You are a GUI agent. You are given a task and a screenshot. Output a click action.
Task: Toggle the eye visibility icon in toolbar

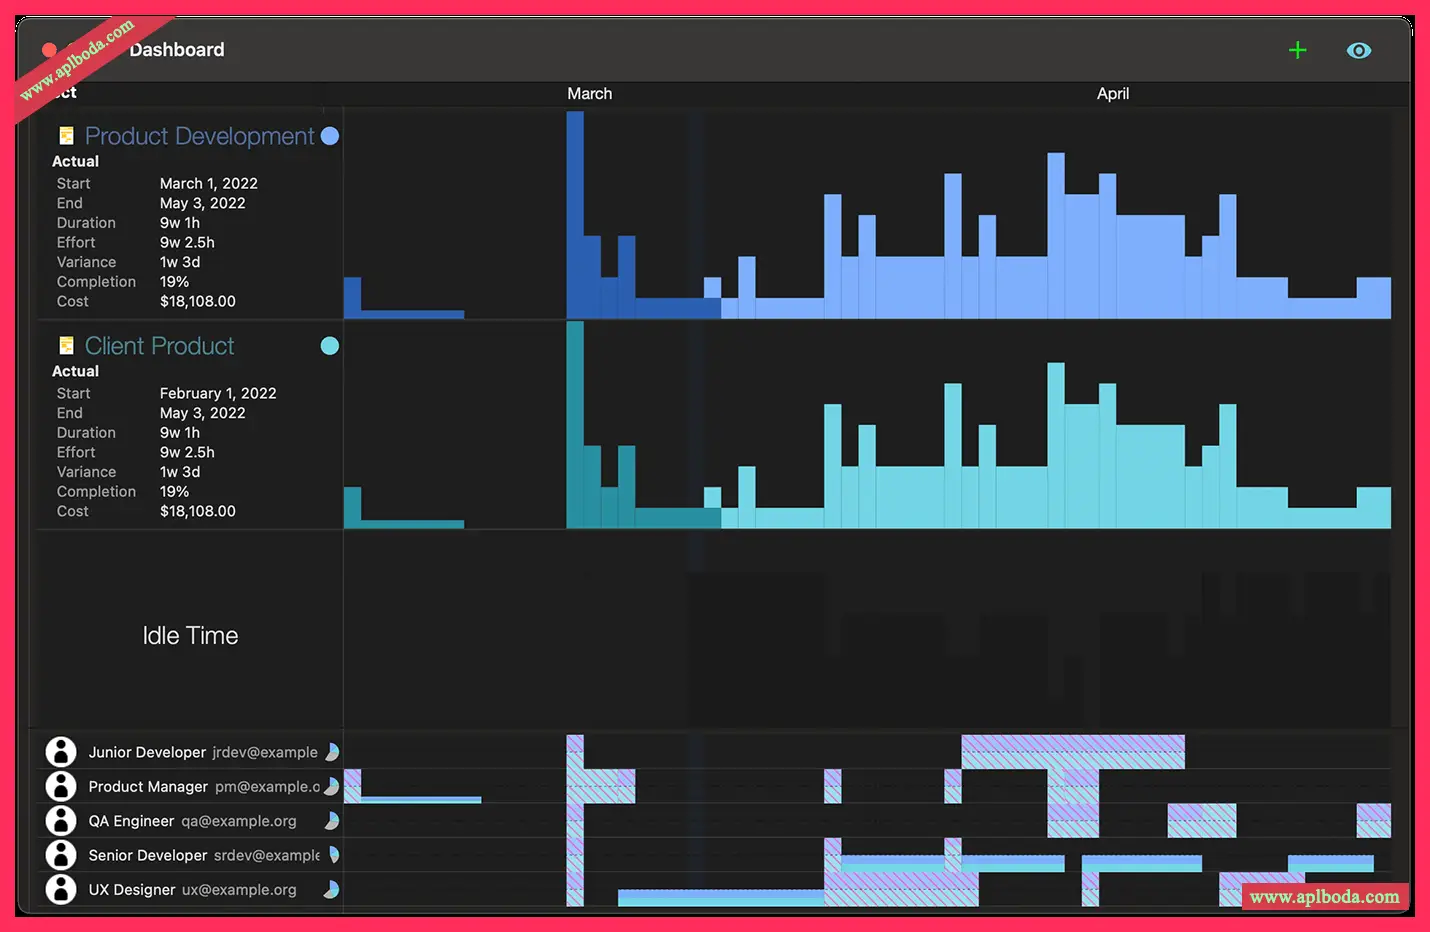pyautogui.click(x=1359, y=50)
